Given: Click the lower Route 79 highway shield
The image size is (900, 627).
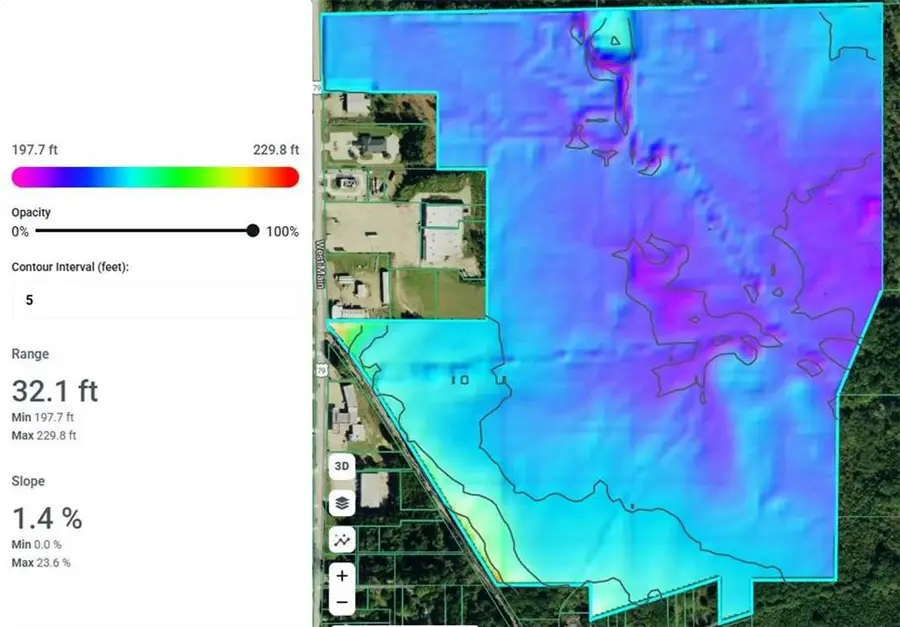Looking at the screenshot, I should click(320, 370).
